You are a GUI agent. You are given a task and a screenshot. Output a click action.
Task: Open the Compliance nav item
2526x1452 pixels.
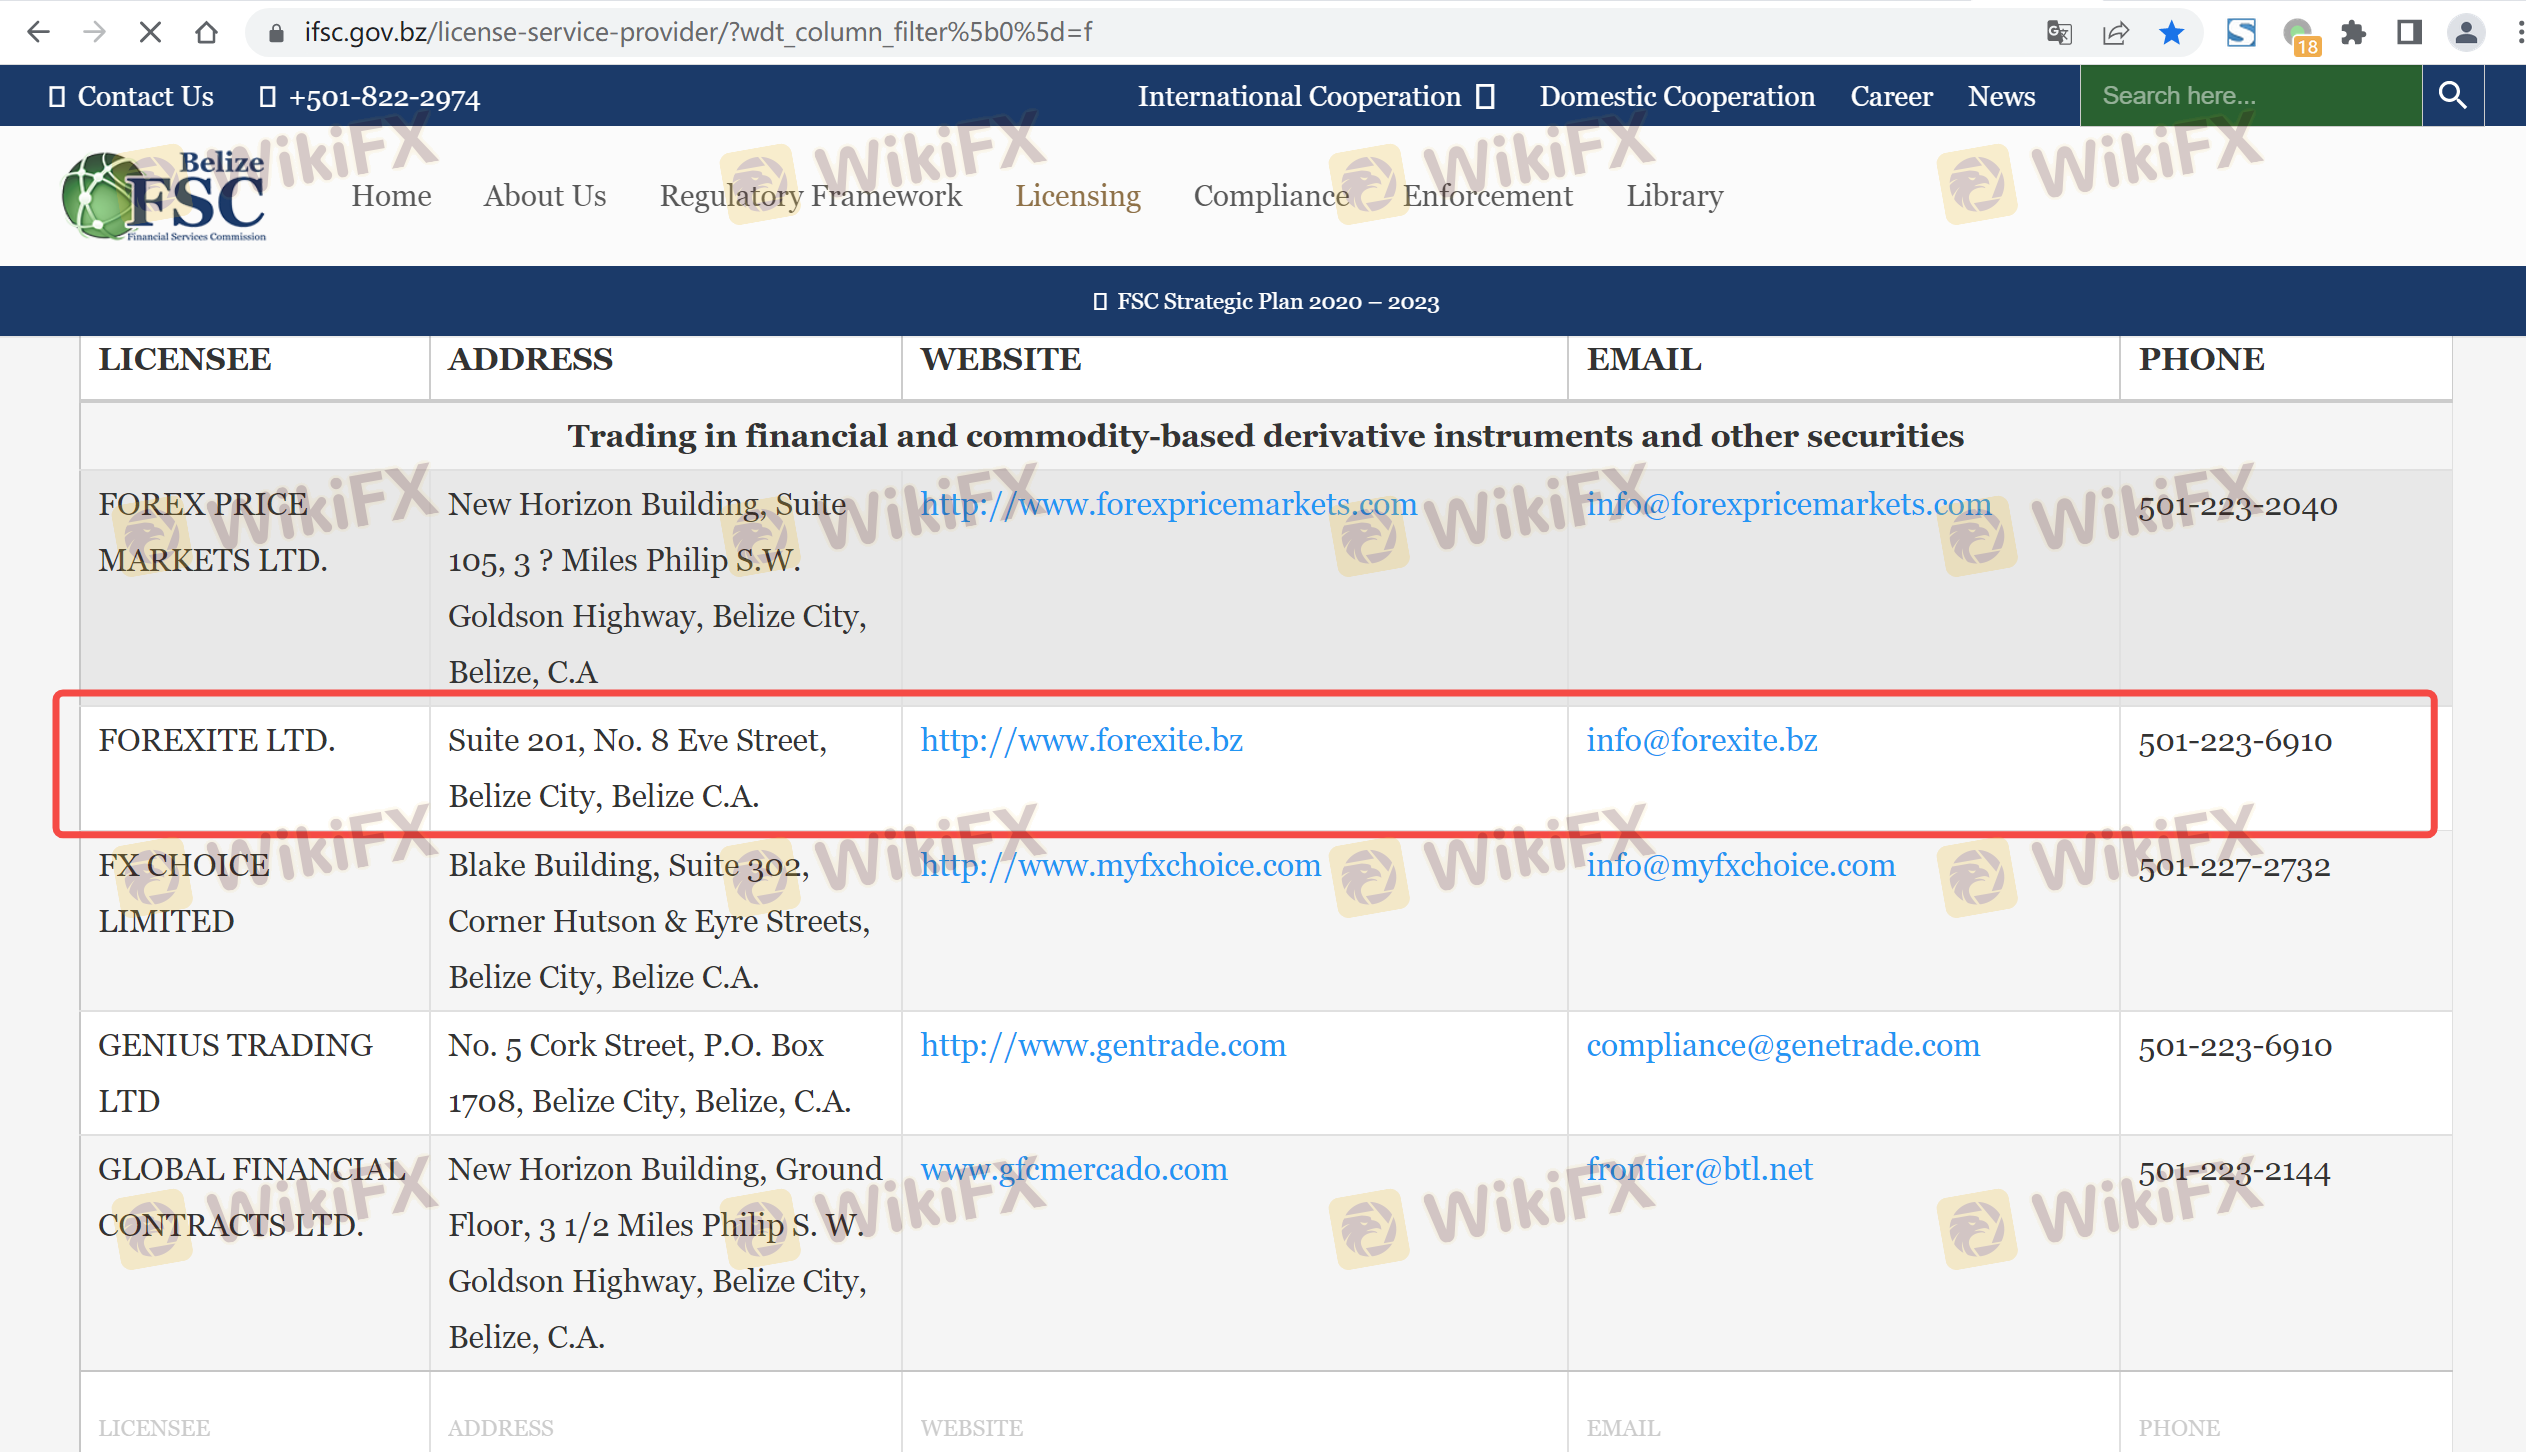tap(1271, 196)
